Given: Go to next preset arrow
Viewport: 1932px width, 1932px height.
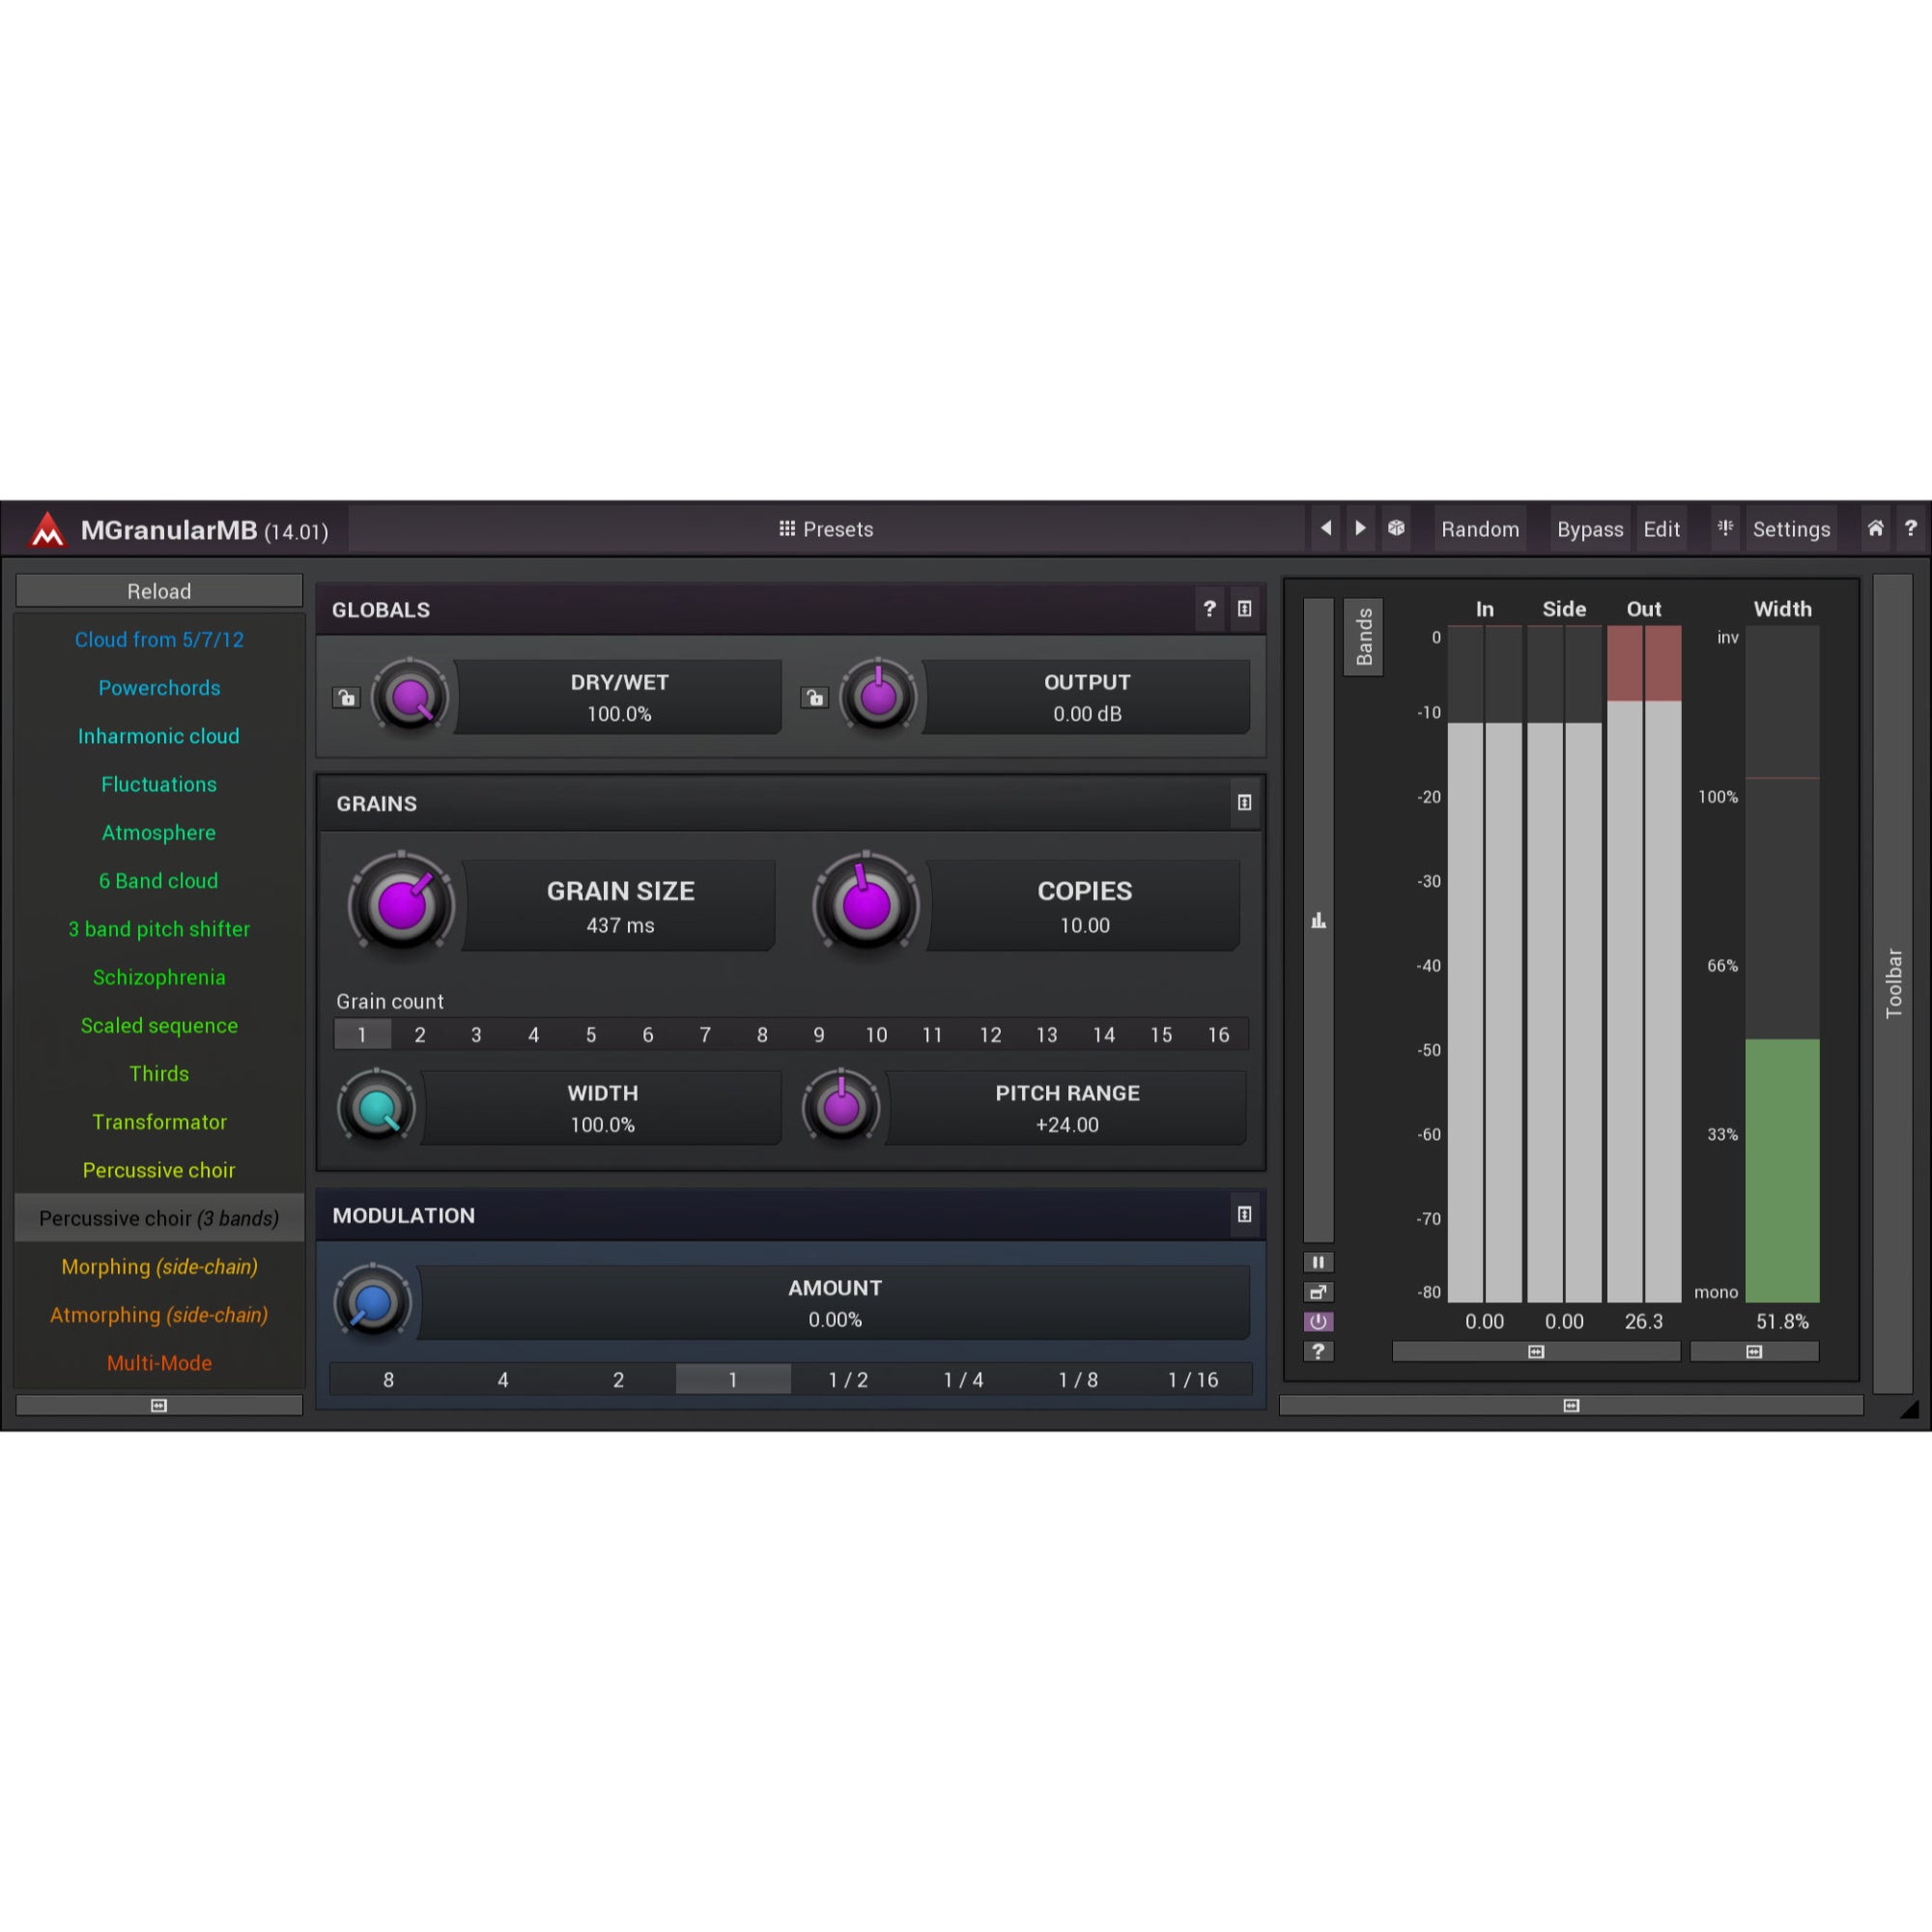Looking at the screenshot, I should coord(1360,528).
